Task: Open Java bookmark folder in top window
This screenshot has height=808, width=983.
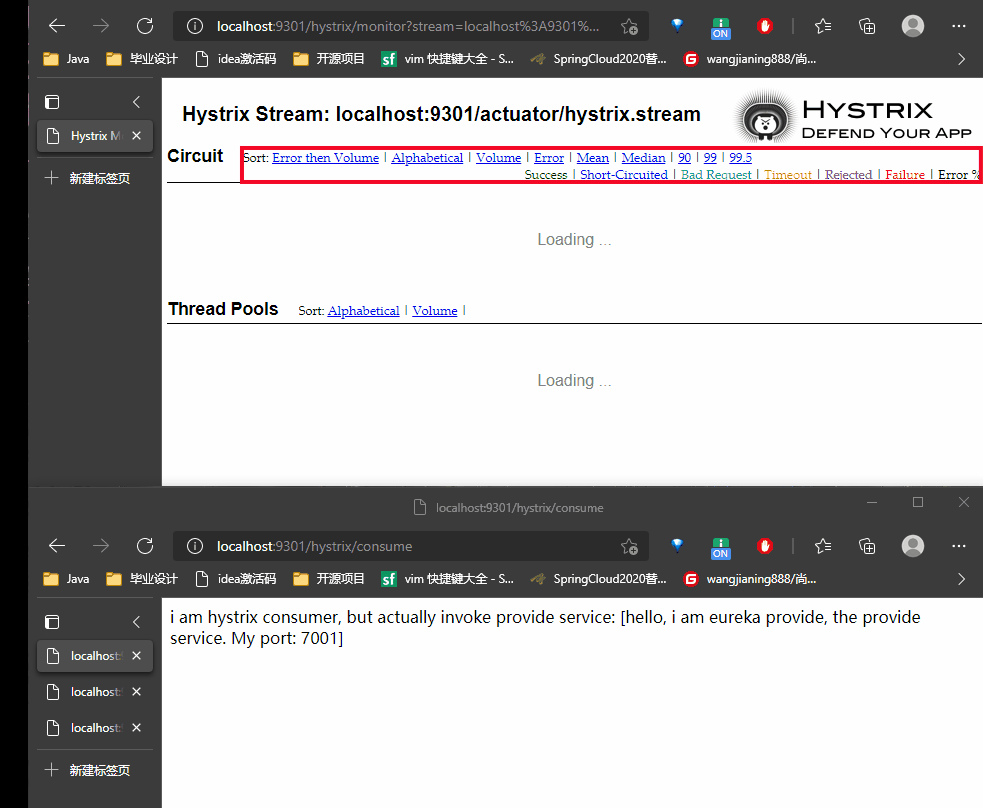Action: 66,59
